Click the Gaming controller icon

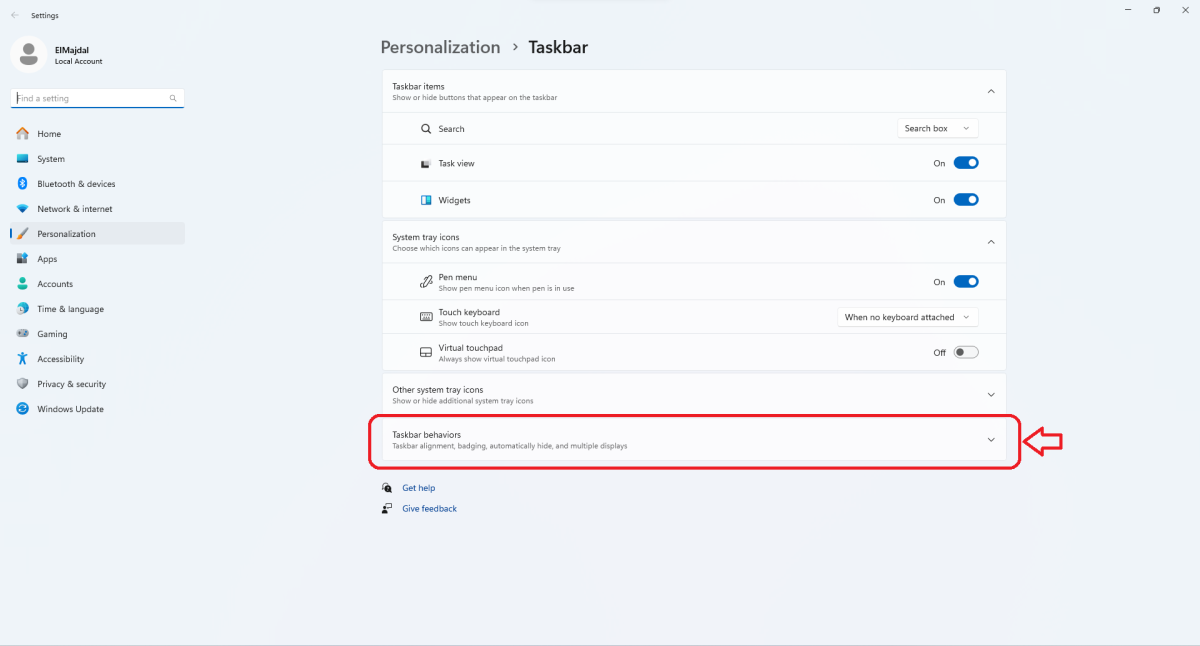(22, 334)
